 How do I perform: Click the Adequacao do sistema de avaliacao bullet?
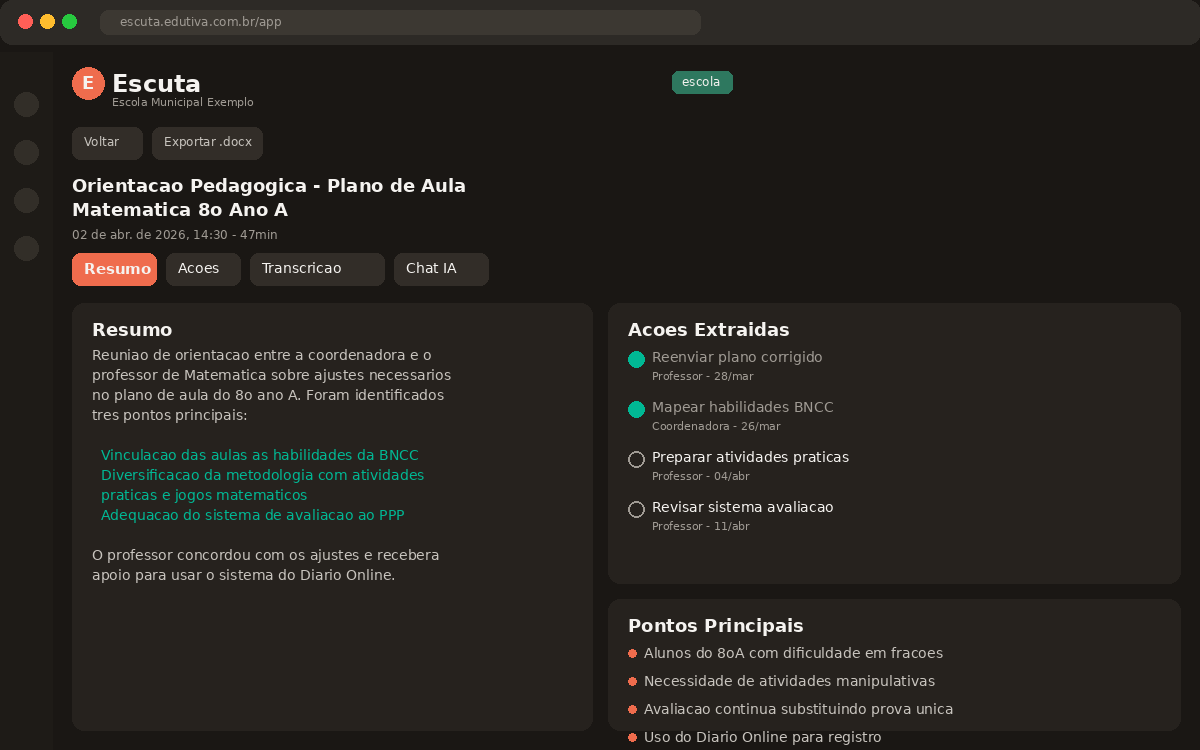coord(252,515)
